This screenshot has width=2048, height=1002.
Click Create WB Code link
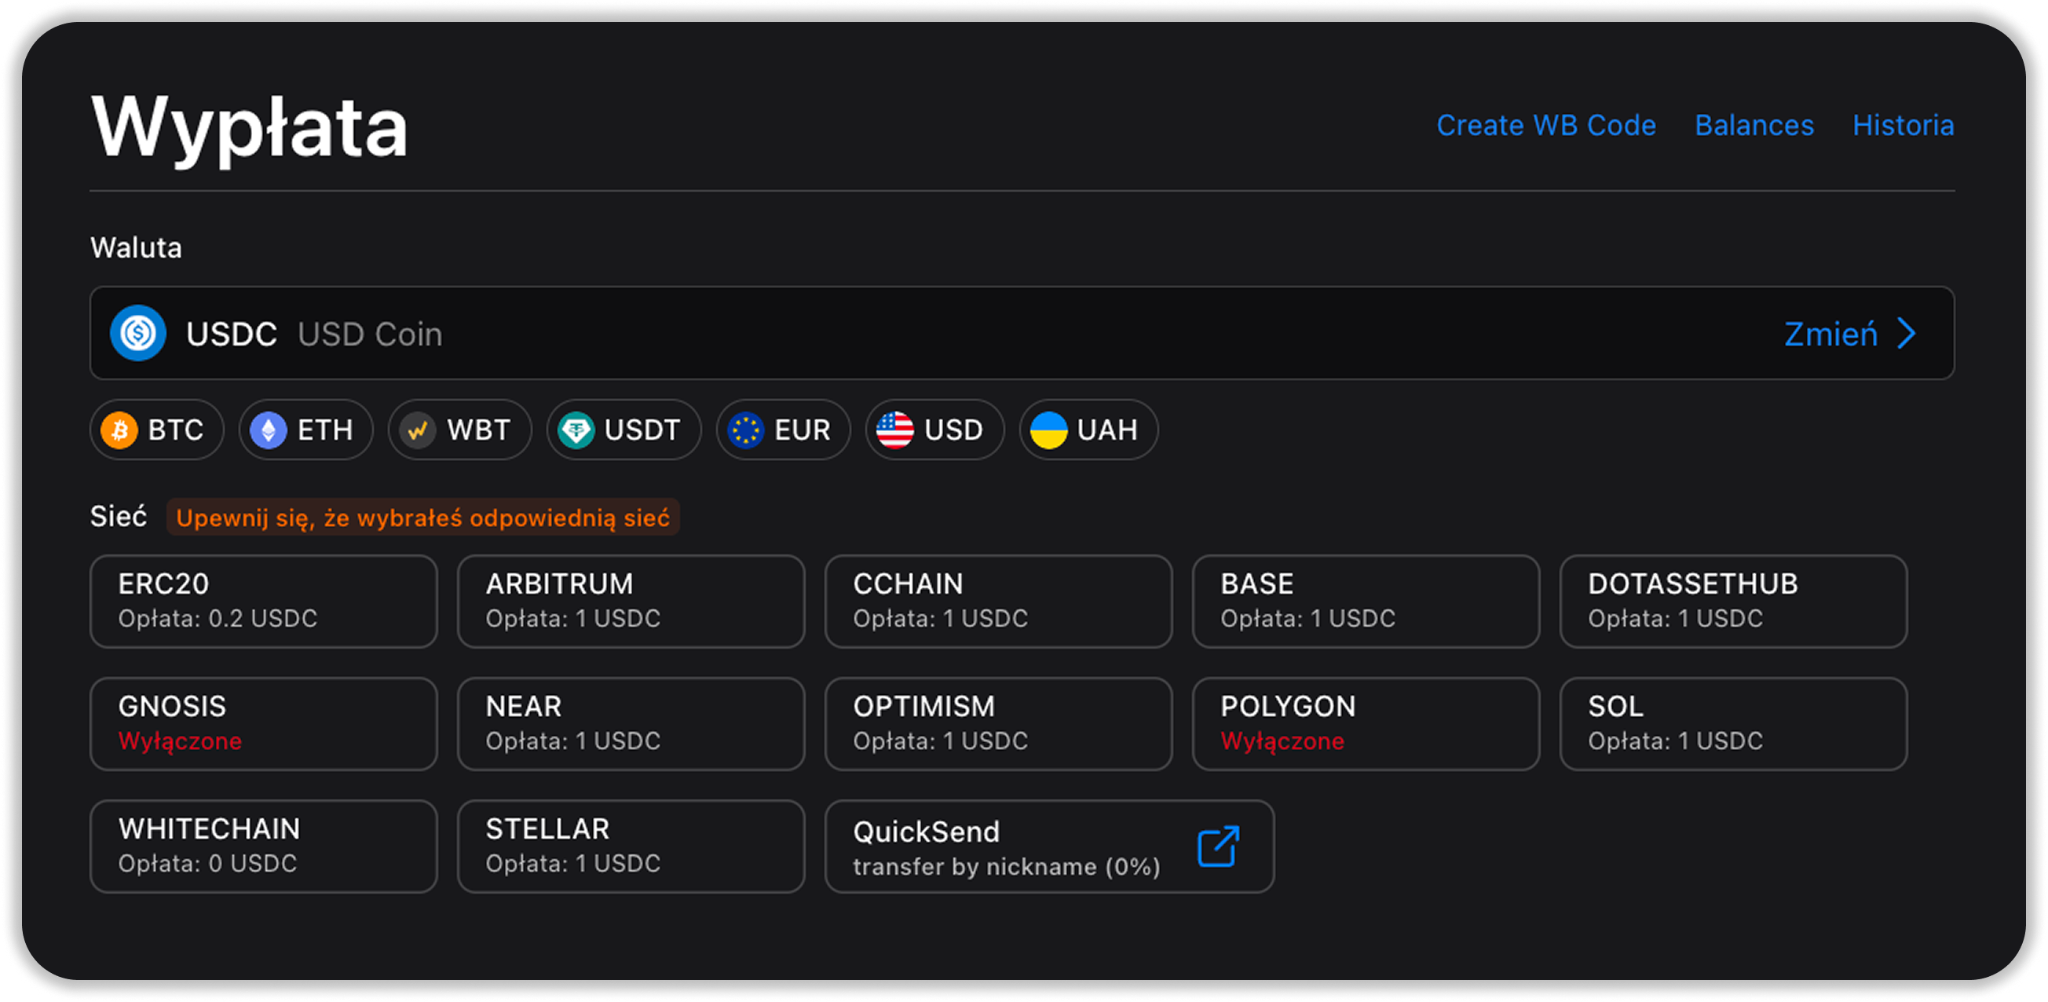coord(1546,125)
